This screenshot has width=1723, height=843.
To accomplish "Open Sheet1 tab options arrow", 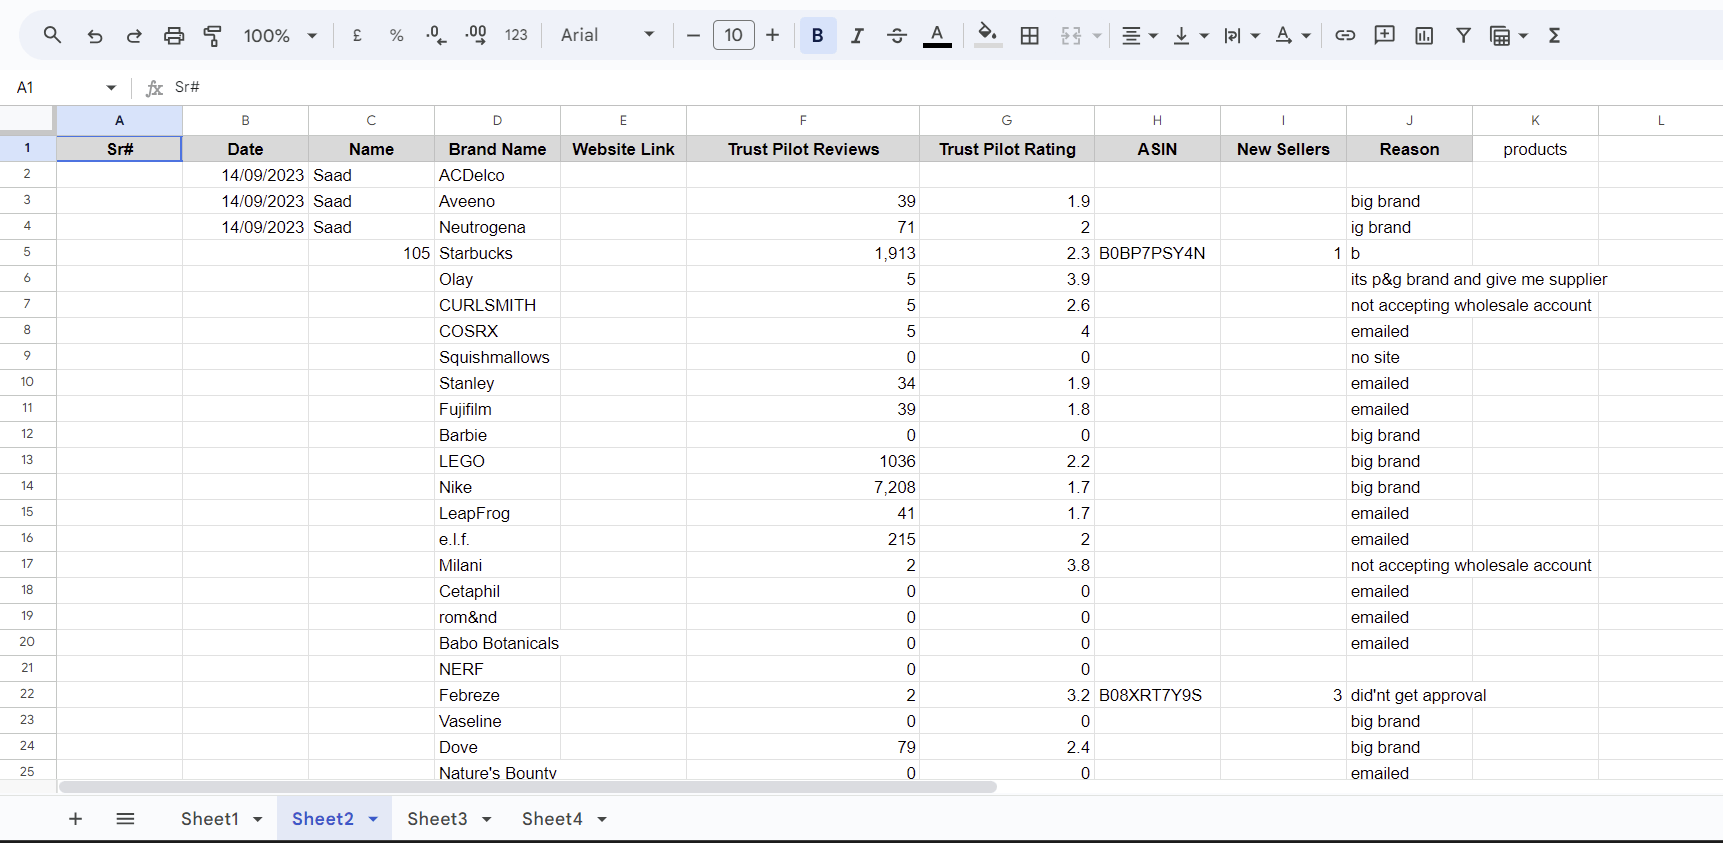I will [x=258, y=820].
